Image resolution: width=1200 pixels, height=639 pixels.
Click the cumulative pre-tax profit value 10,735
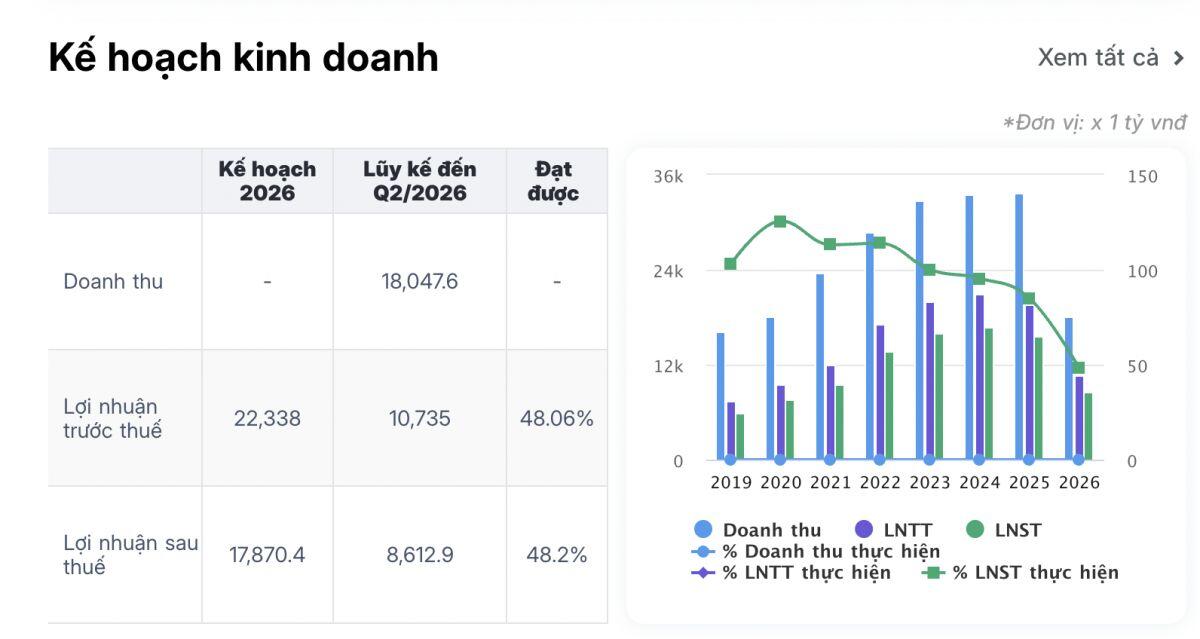(420, 418)
